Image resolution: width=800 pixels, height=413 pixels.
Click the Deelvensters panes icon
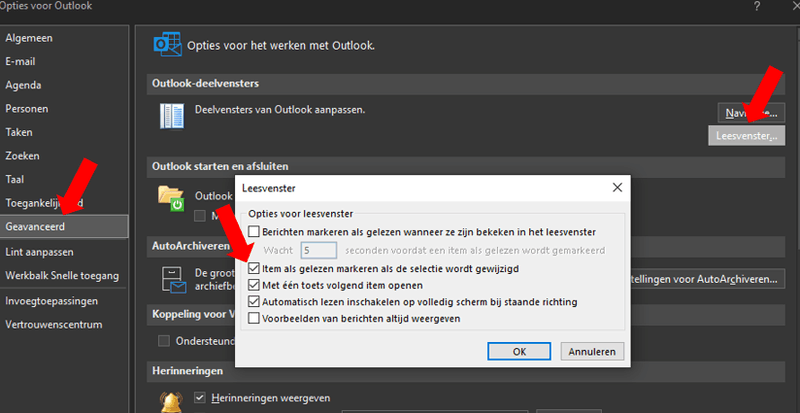[172, 116]
